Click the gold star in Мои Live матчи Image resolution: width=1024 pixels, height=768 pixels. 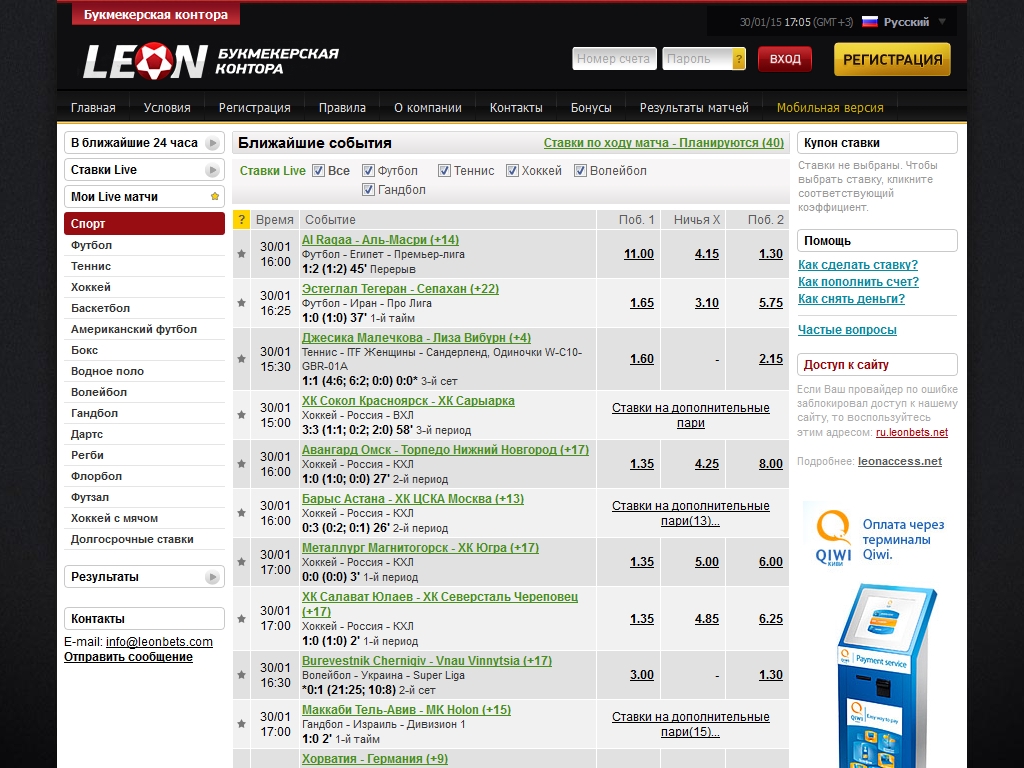pyautogui.click(x=215, y=197)
